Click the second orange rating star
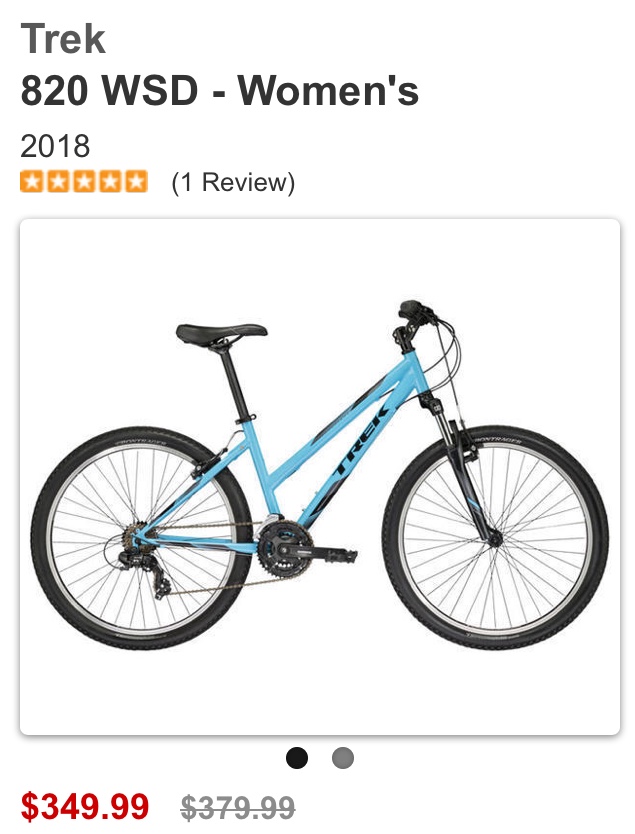This screenshot has height=834, width=635. click(x=59, y=181)
